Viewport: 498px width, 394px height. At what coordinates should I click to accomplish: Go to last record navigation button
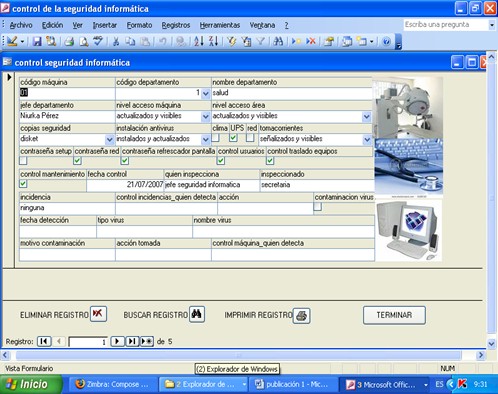pos(132,341)
